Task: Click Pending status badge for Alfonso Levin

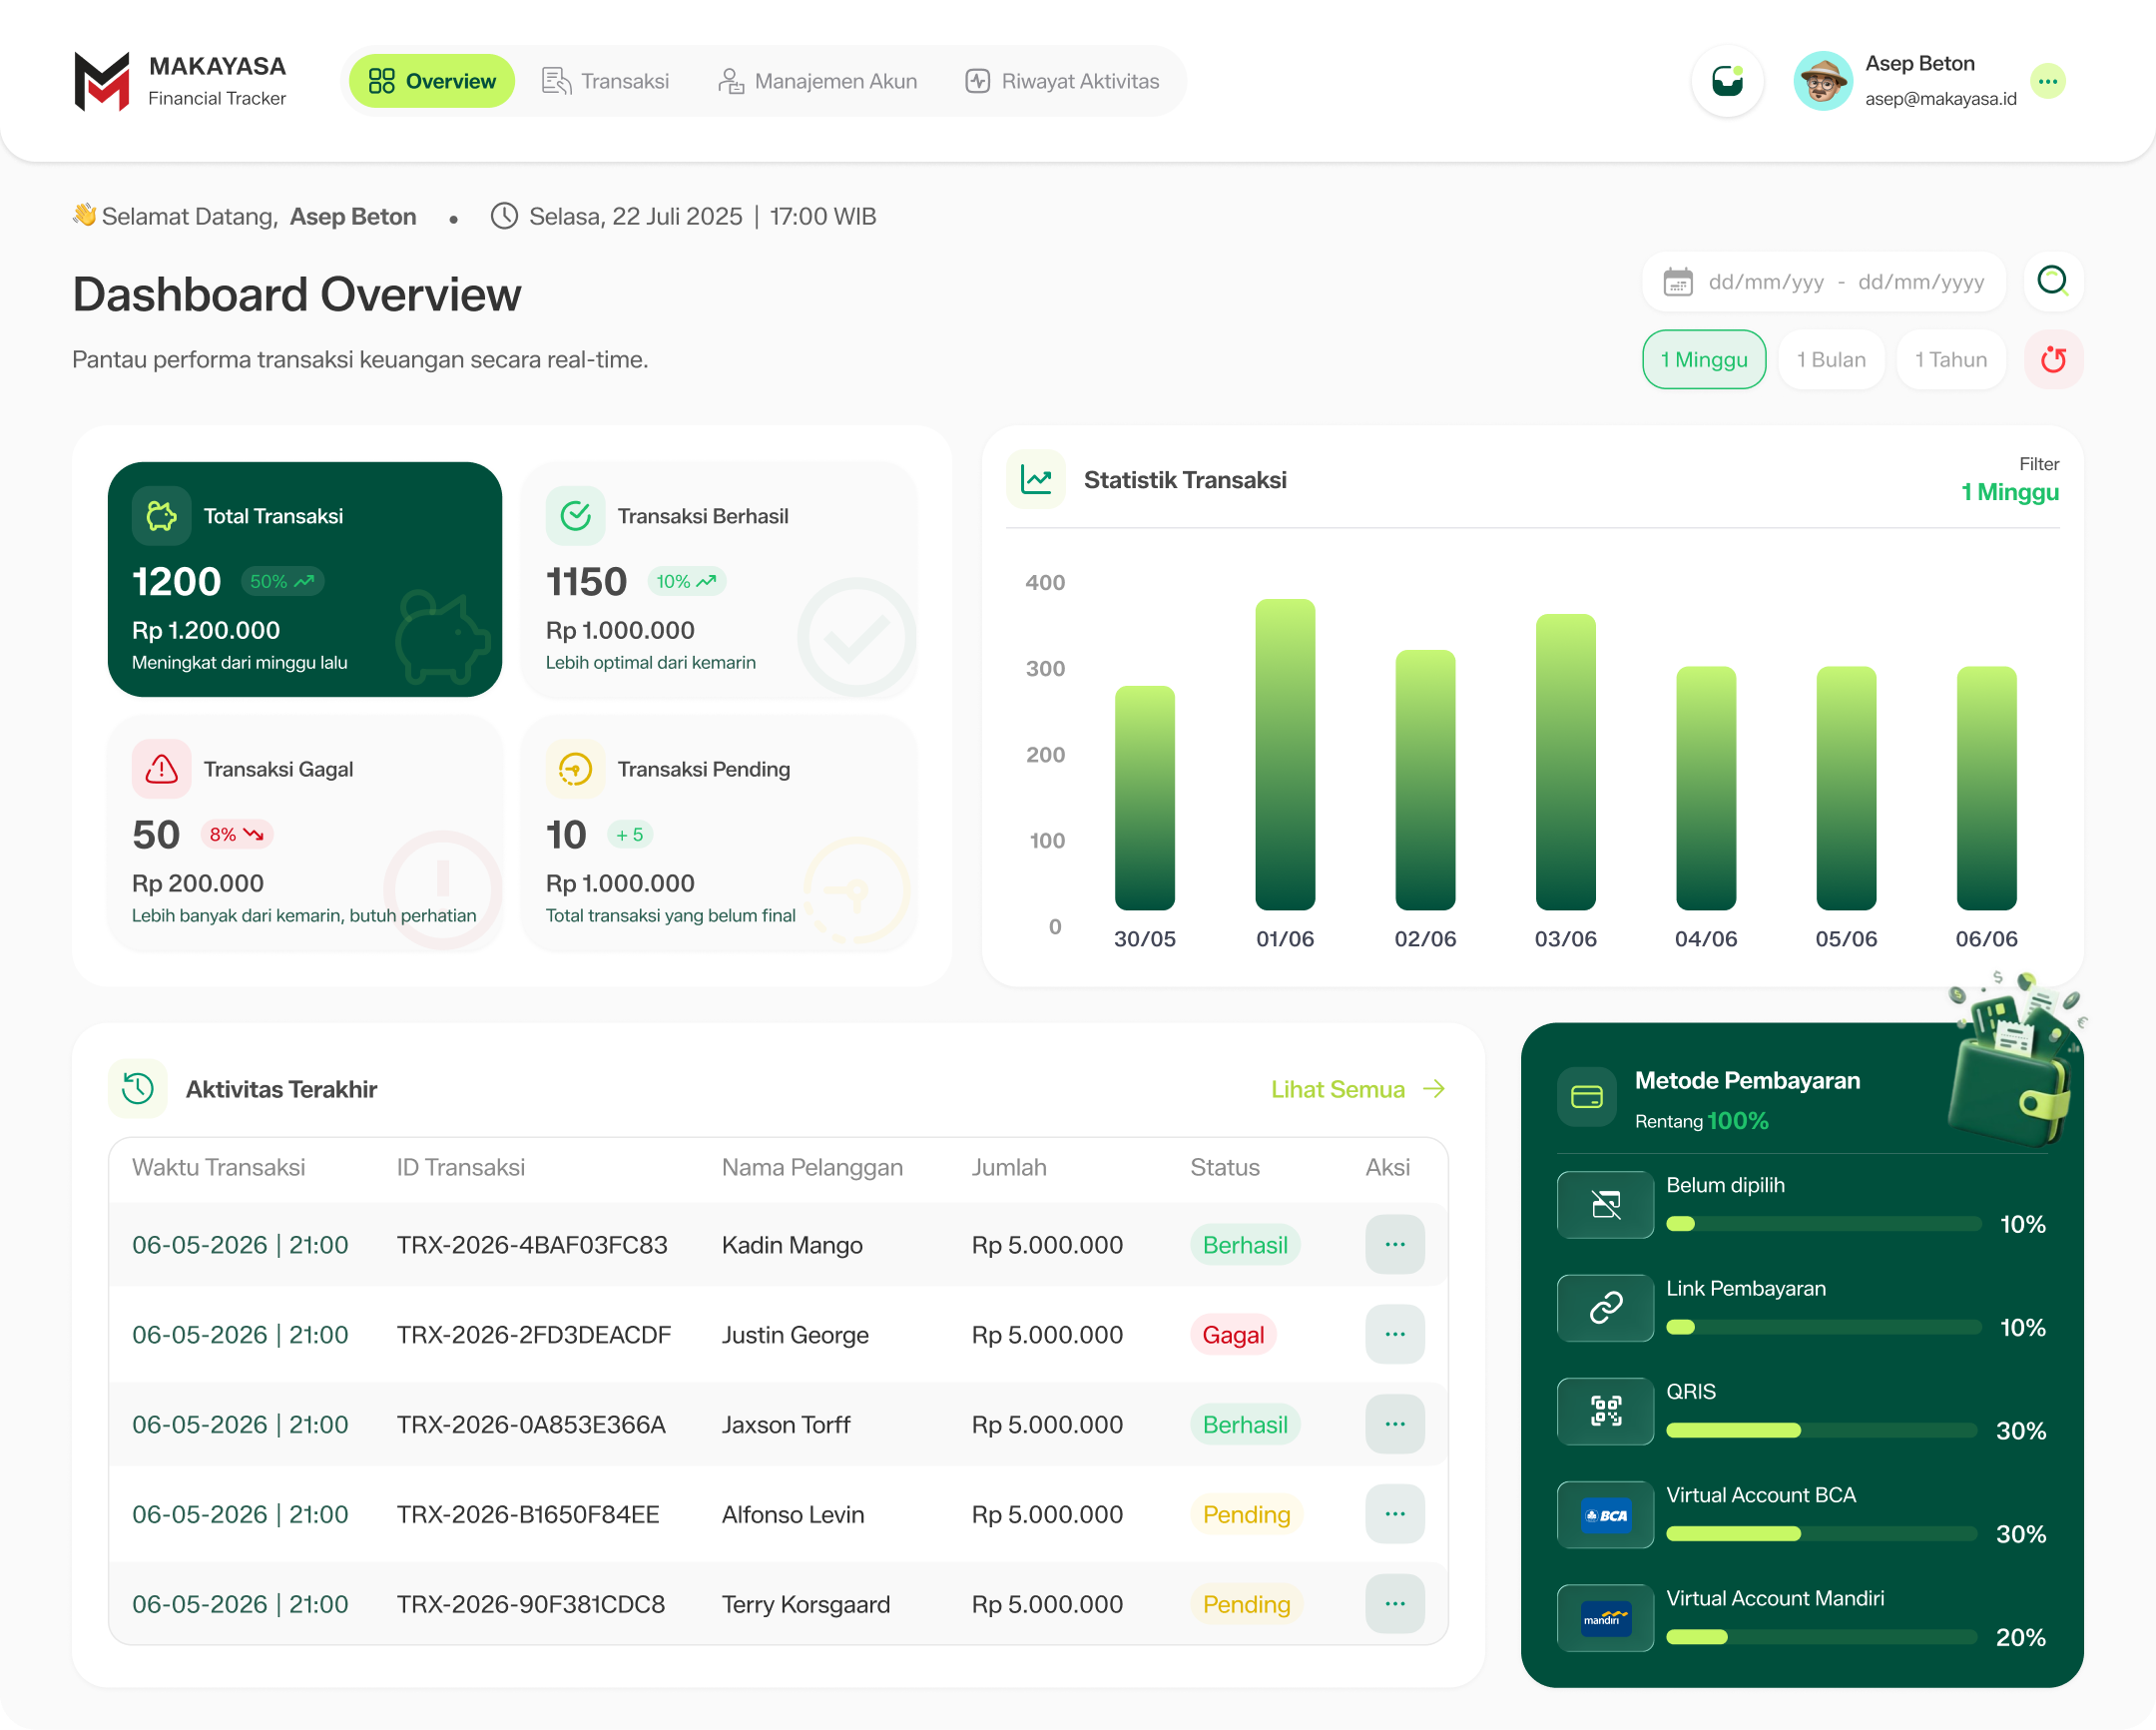Action: pos(1246,1514)
